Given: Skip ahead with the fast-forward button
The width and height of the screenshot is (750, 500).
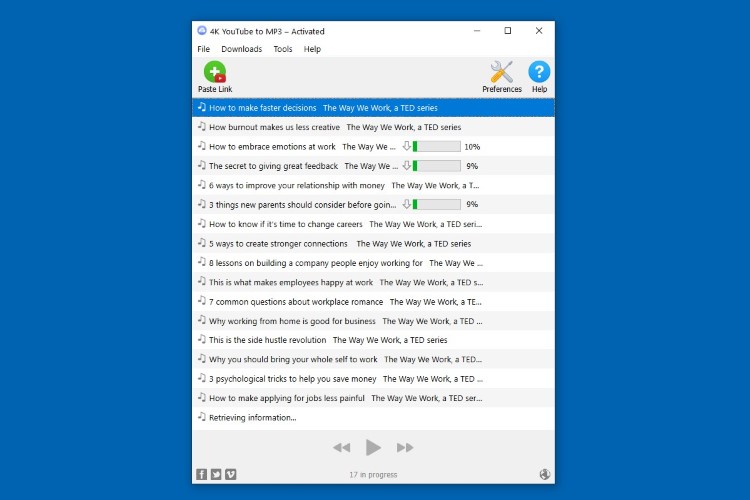Looking at the screenshot, I should coord(405,448).
